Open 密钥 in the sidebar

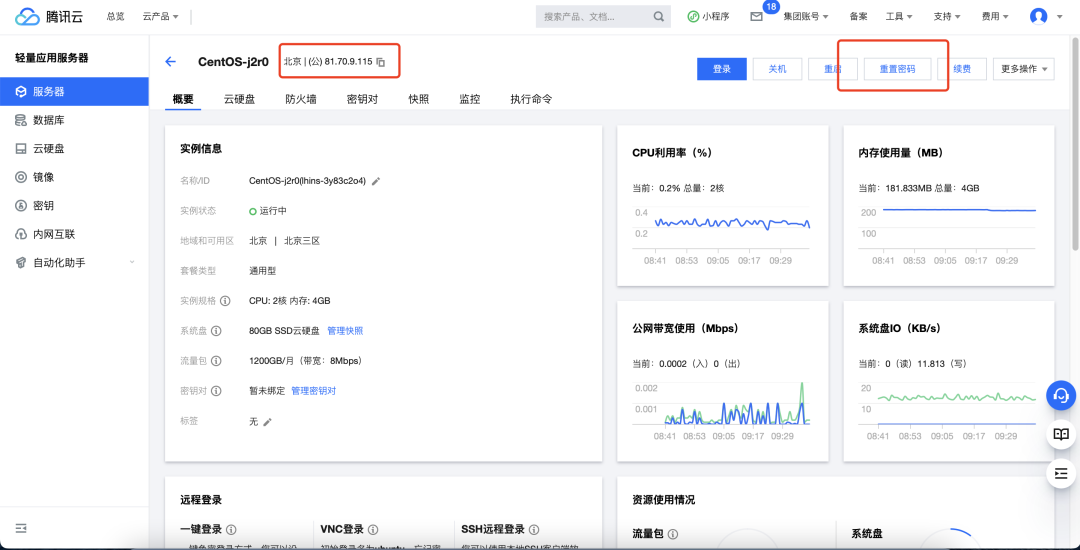pos(74,206)
